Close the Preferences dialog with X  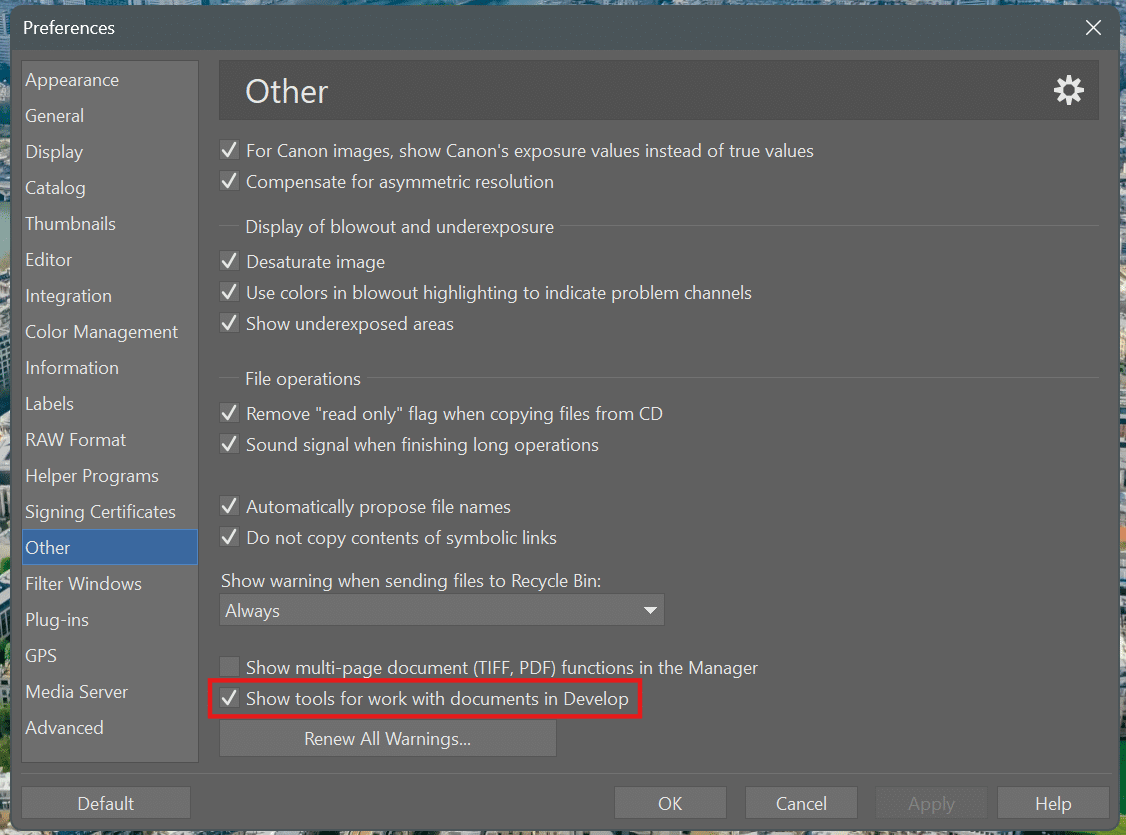point(1093,28)
